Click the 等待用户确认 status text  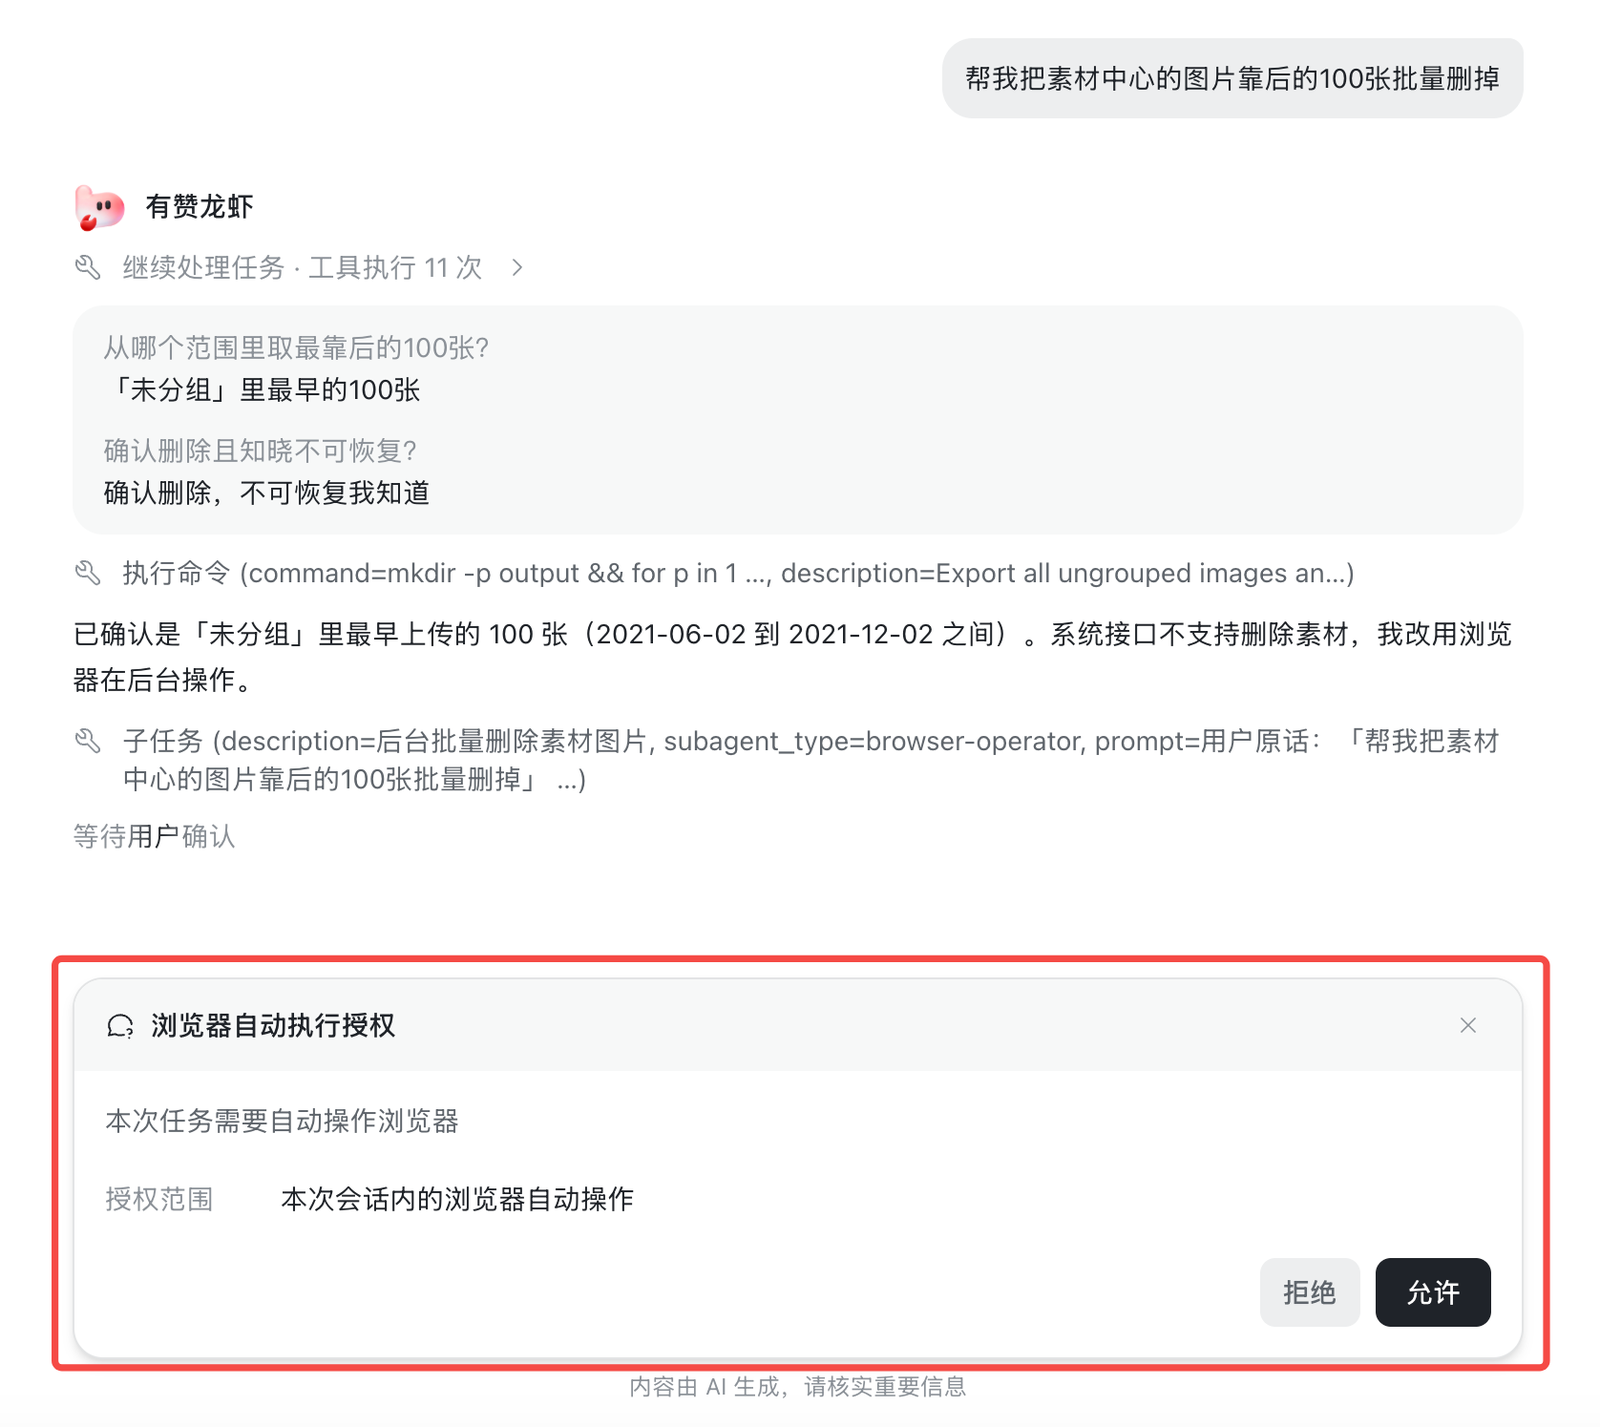tap(154, 836)
